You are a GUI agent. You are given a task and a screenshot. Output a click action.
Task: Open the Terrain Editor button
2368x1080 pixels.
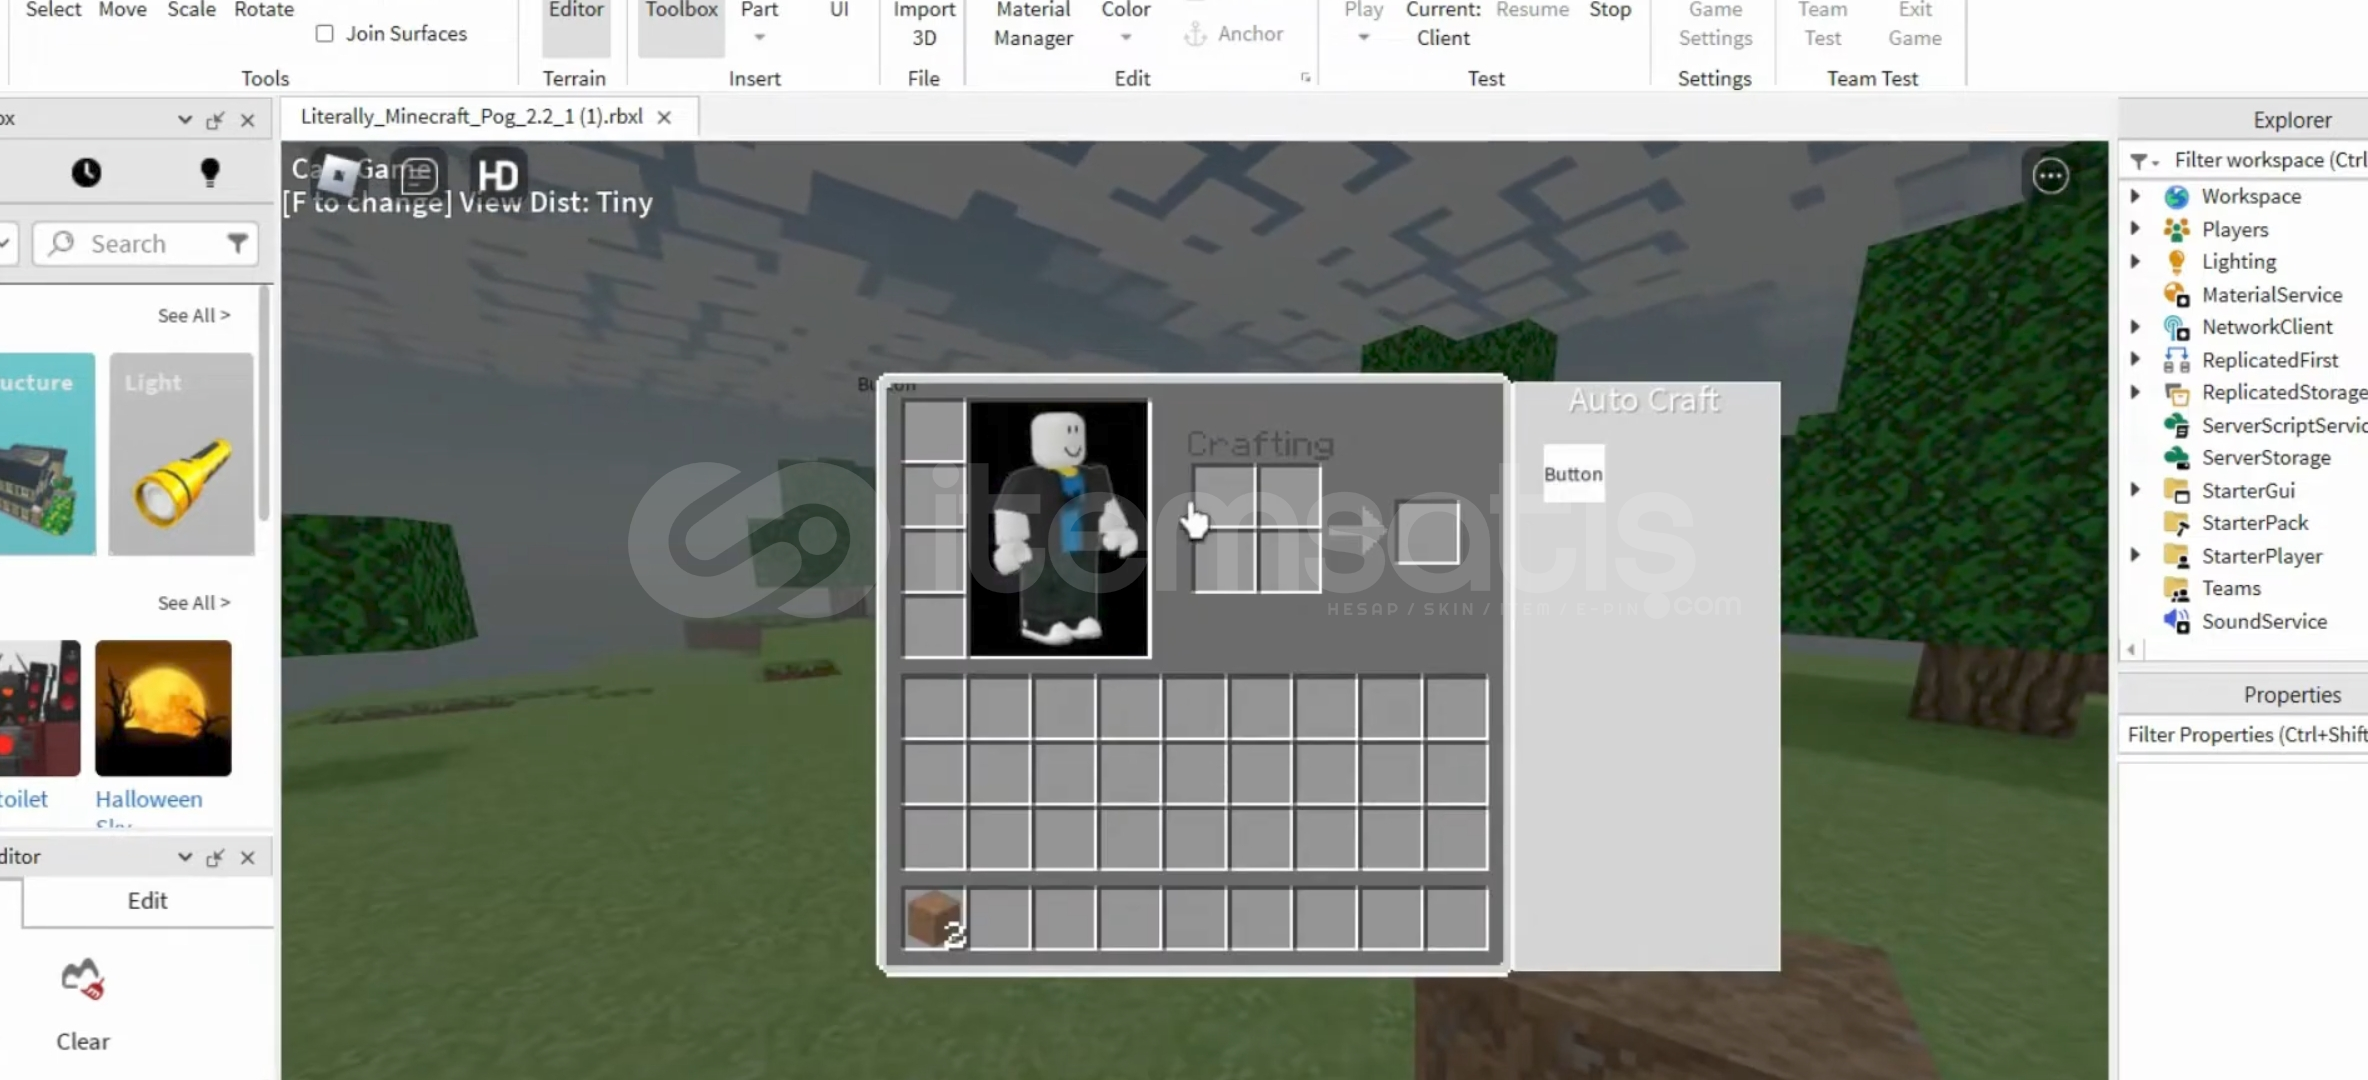click(576, 28)
